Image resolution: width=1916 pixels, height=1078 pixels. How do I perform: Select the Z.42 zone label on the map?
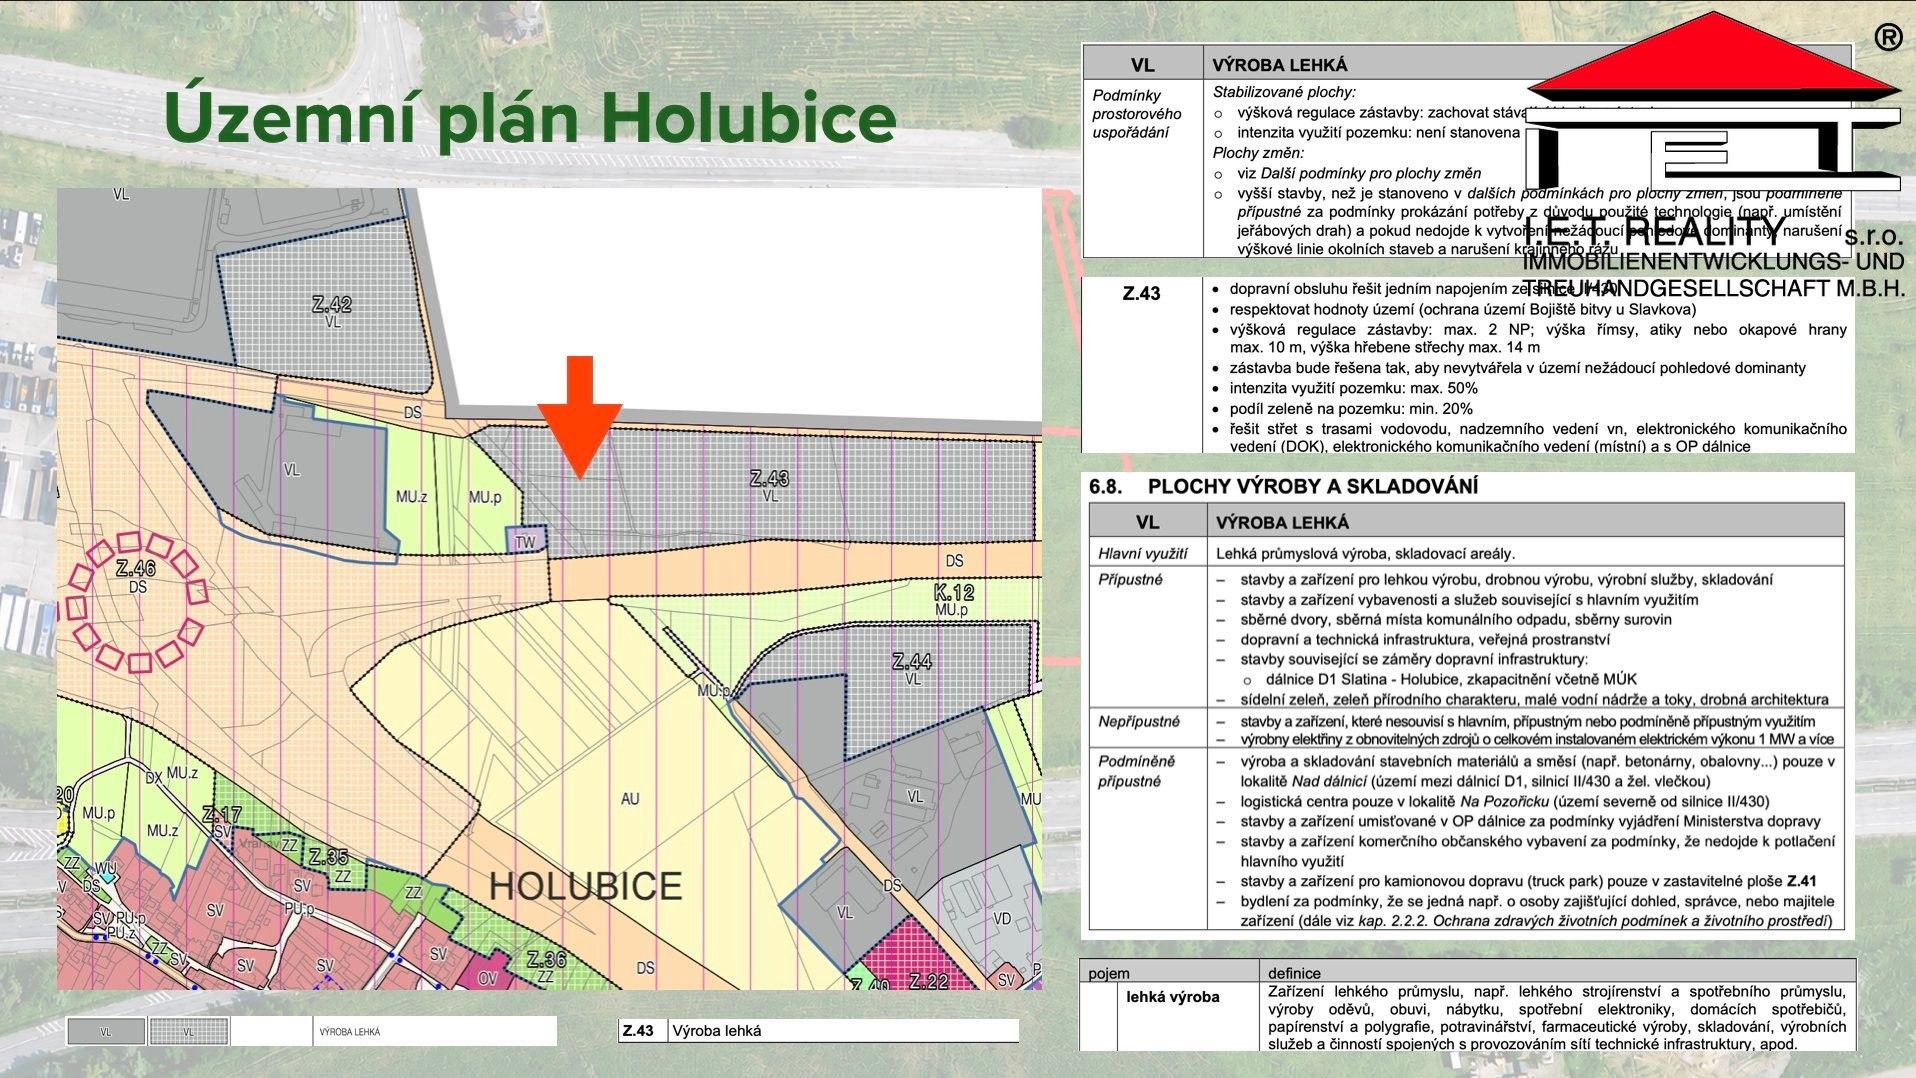click(x=332, y=305)
